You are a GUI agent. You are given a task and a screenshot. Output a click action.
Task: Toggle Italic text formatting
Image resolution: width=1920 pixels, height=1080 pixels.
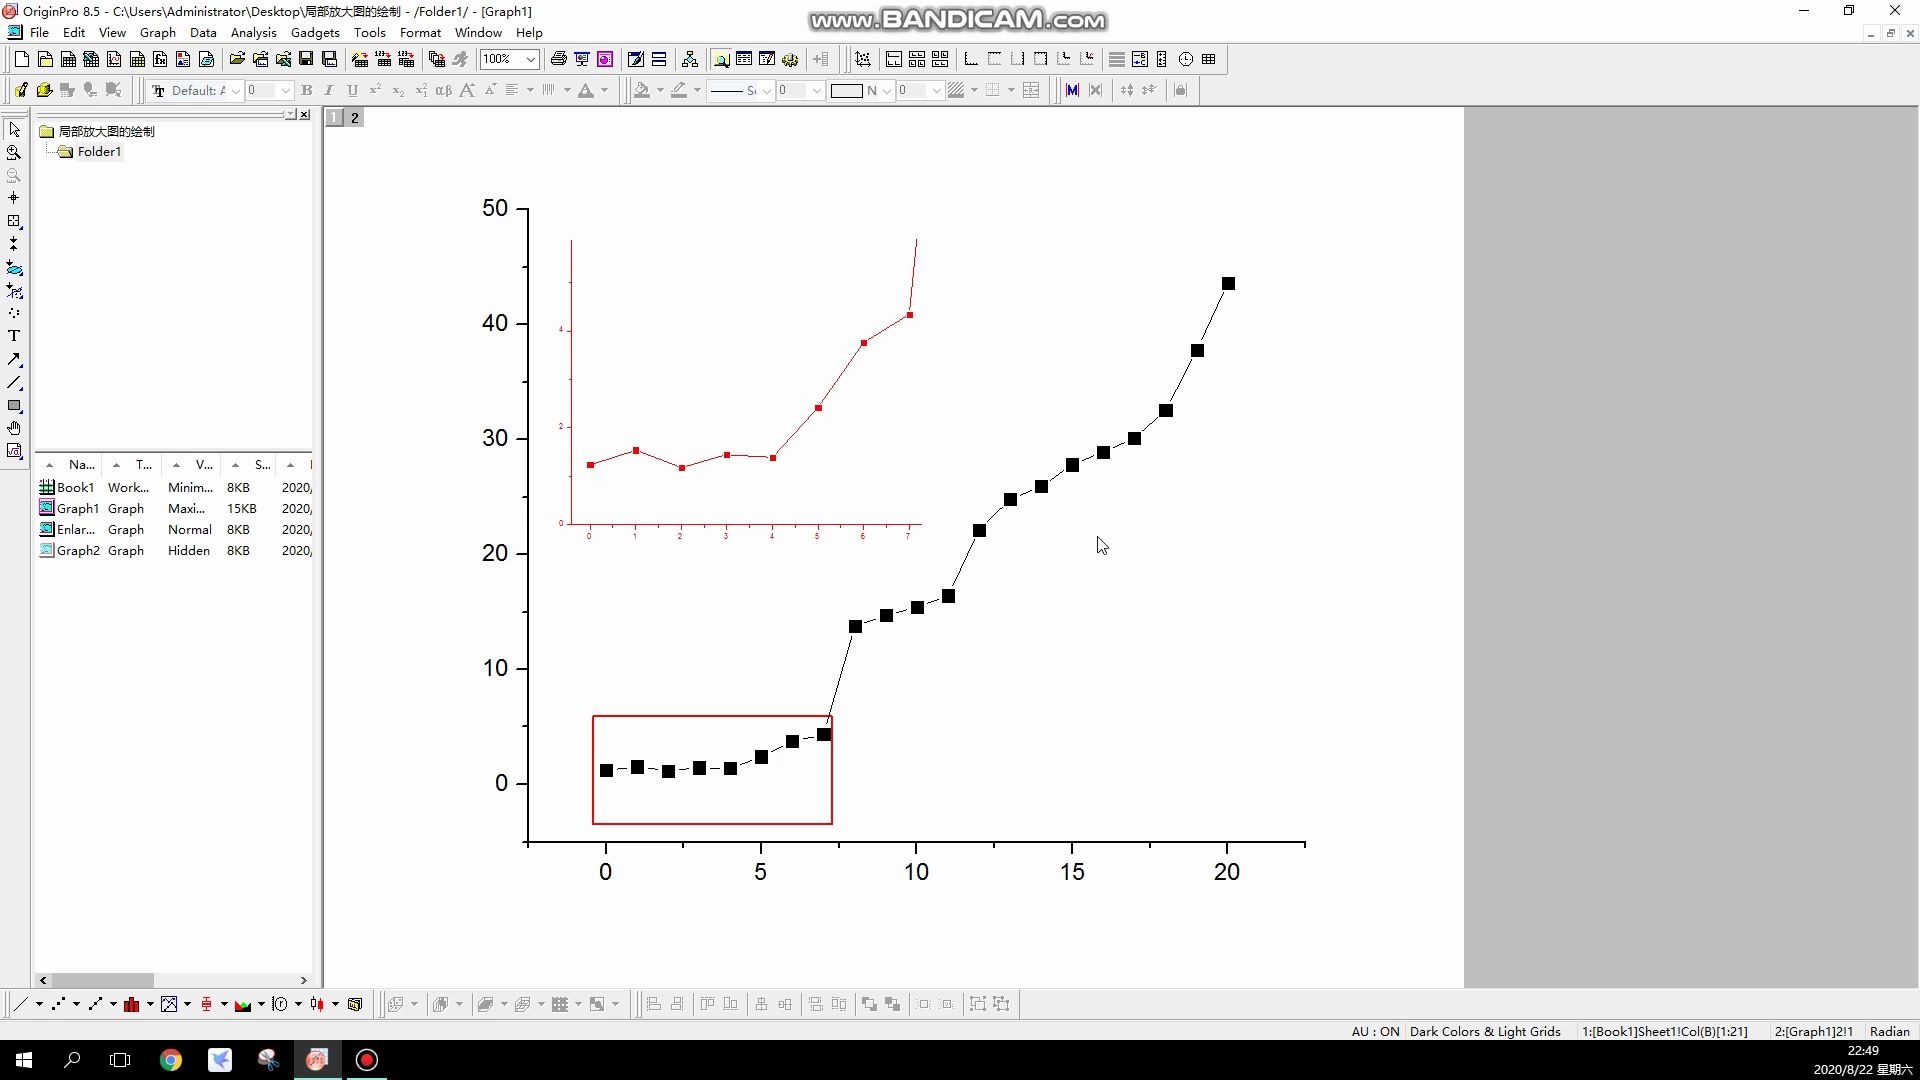pyautogui.click(x=329, y=90)
